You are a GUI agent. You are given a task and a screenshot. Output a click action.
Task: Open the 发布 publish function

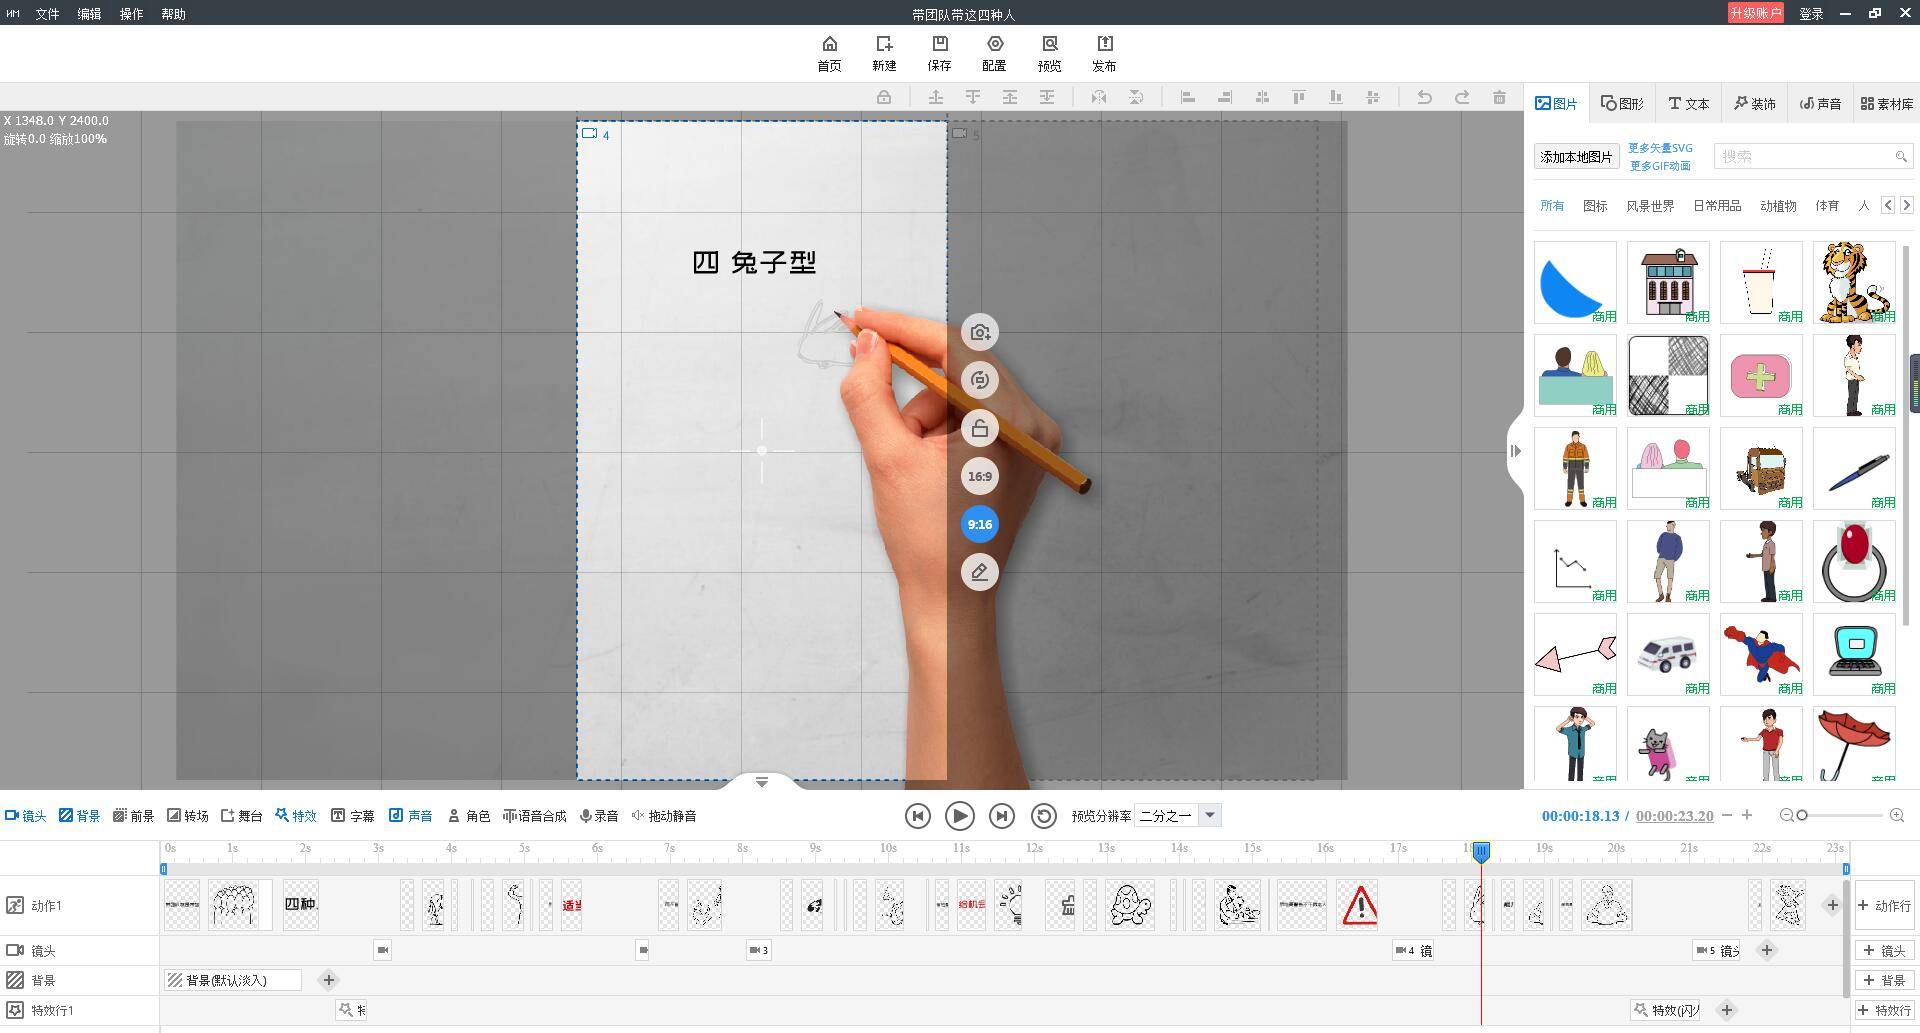[1104, 52]
